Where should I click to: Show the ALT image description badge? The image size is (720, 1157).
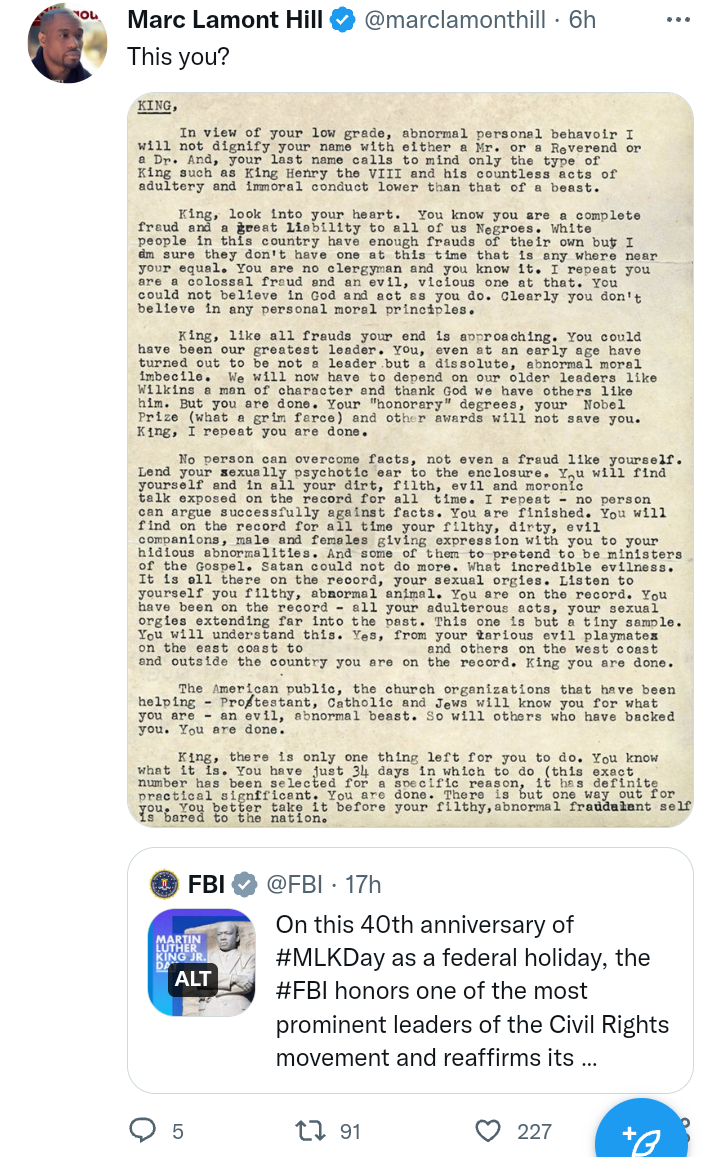(x=194, y=978)
